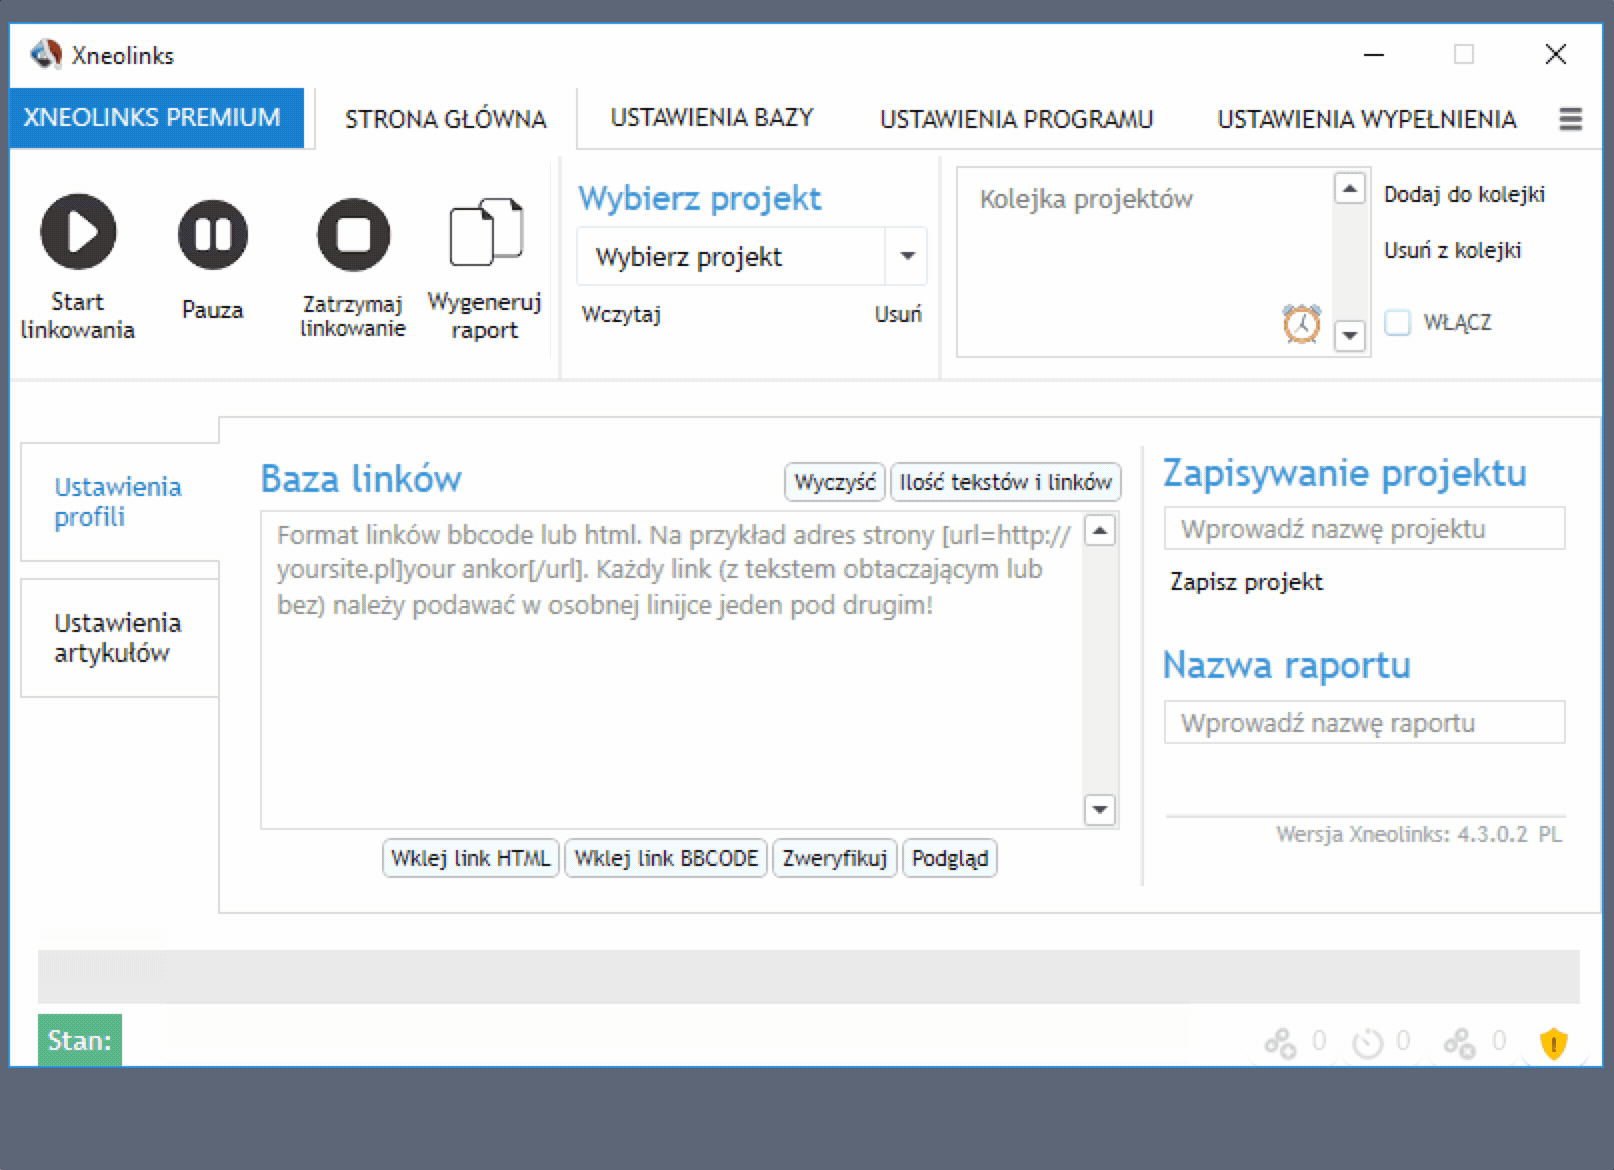Select Ustawienia artykułów side tab
Image resolution: width=1614 pixels, height=1170 pixels.
pyautogui.click(x=119, y=638)
